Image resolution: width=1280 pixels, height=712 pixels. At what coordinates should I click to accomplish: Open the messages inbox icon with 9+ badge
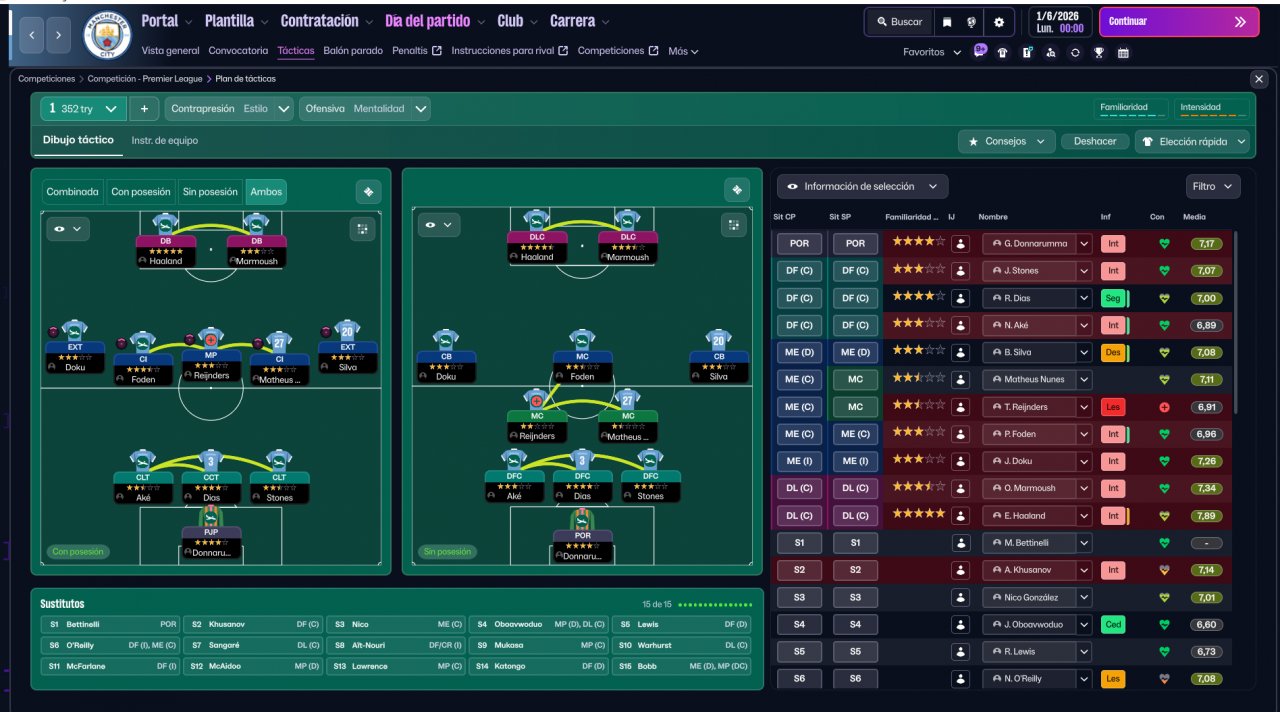tap(980, 52)
